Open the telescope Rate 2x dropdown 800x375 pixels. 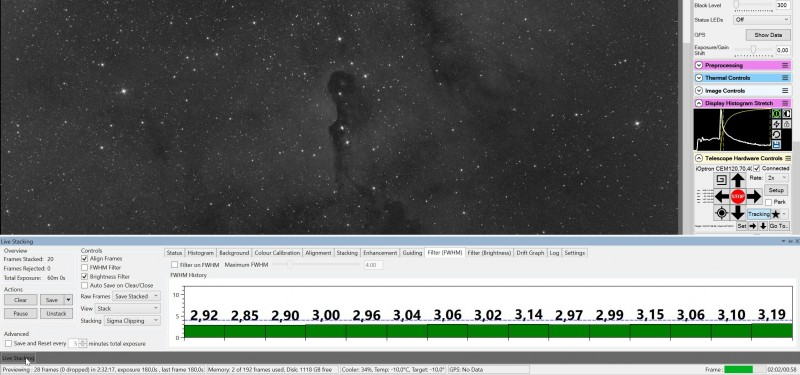(x=777, y=178)
